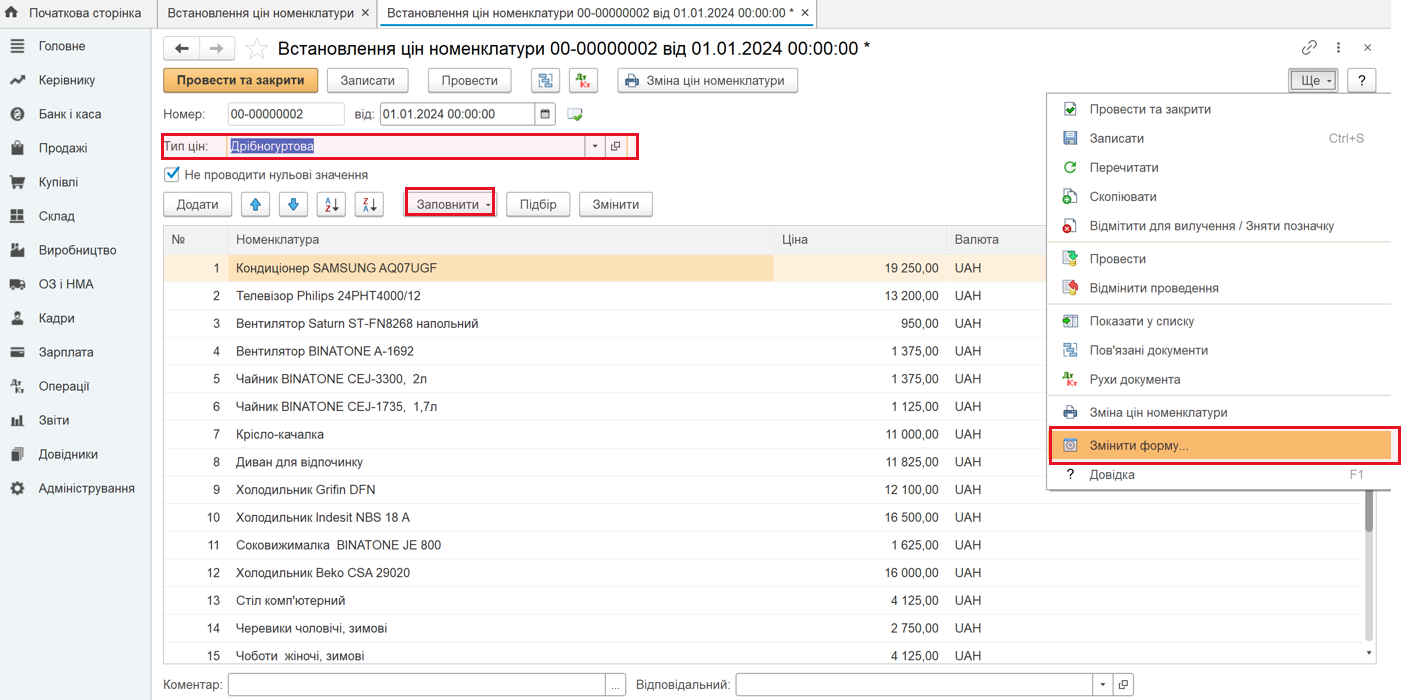Expand the 'Відповідальний' dropdown arrow
This screenshot has width=1401, height=700.
click(x=1103, y=685)
